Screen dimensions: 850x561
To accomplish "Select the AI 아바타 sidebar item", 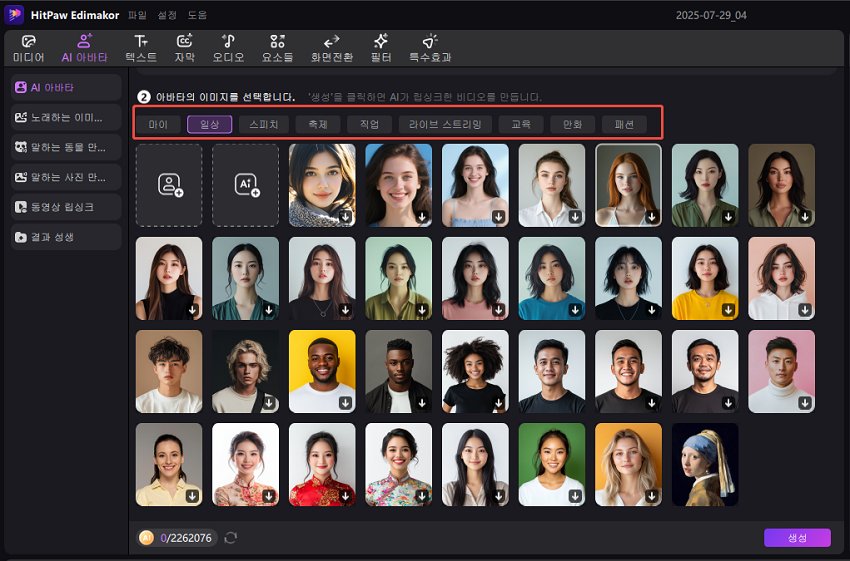I will point(66,87).
